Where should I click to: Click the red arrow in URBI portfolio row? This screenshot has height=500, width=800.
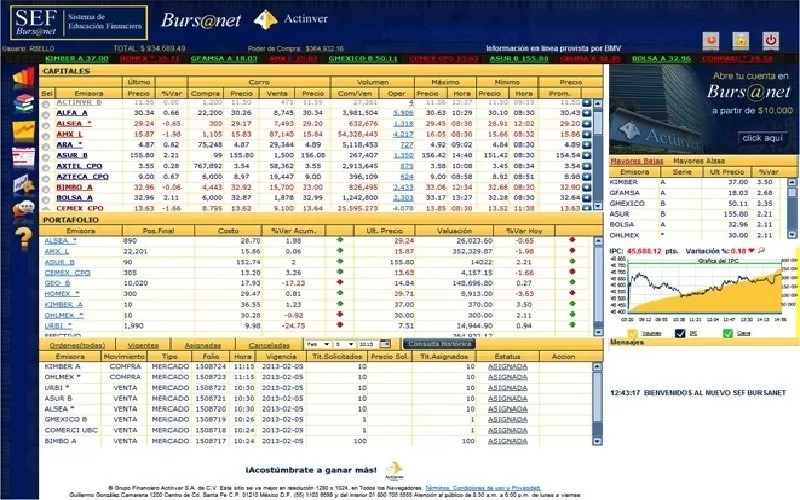pos(340,324)
